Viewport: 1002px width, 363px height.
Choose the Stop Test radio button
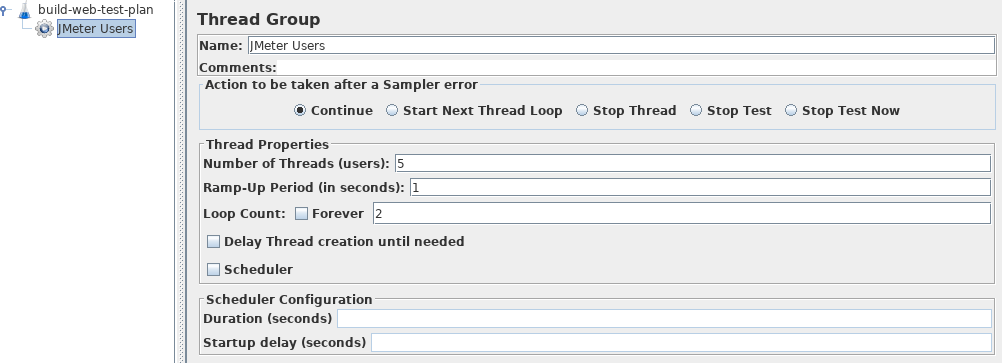(696, 111)
